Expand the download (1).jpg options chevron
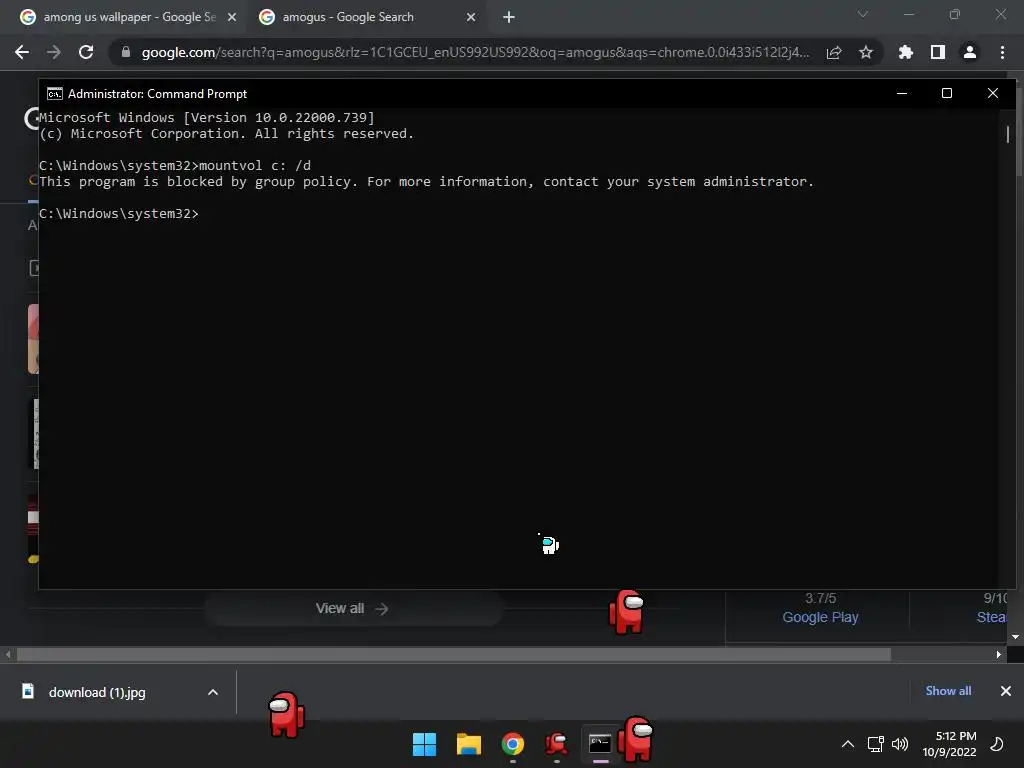Screen dimensions: 1024x768 coord(213,692)
